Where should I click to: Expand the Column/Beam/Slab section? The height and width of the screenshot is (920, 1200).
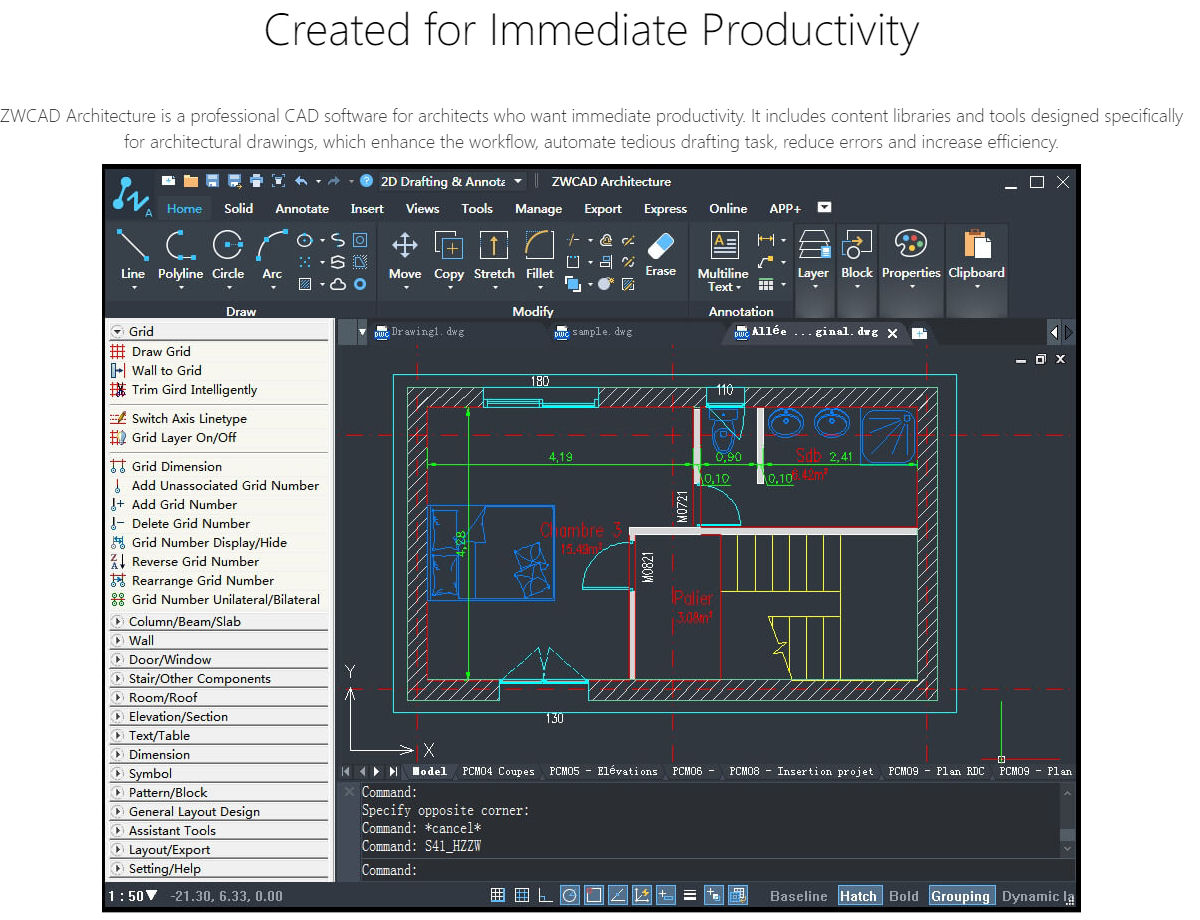219,621
